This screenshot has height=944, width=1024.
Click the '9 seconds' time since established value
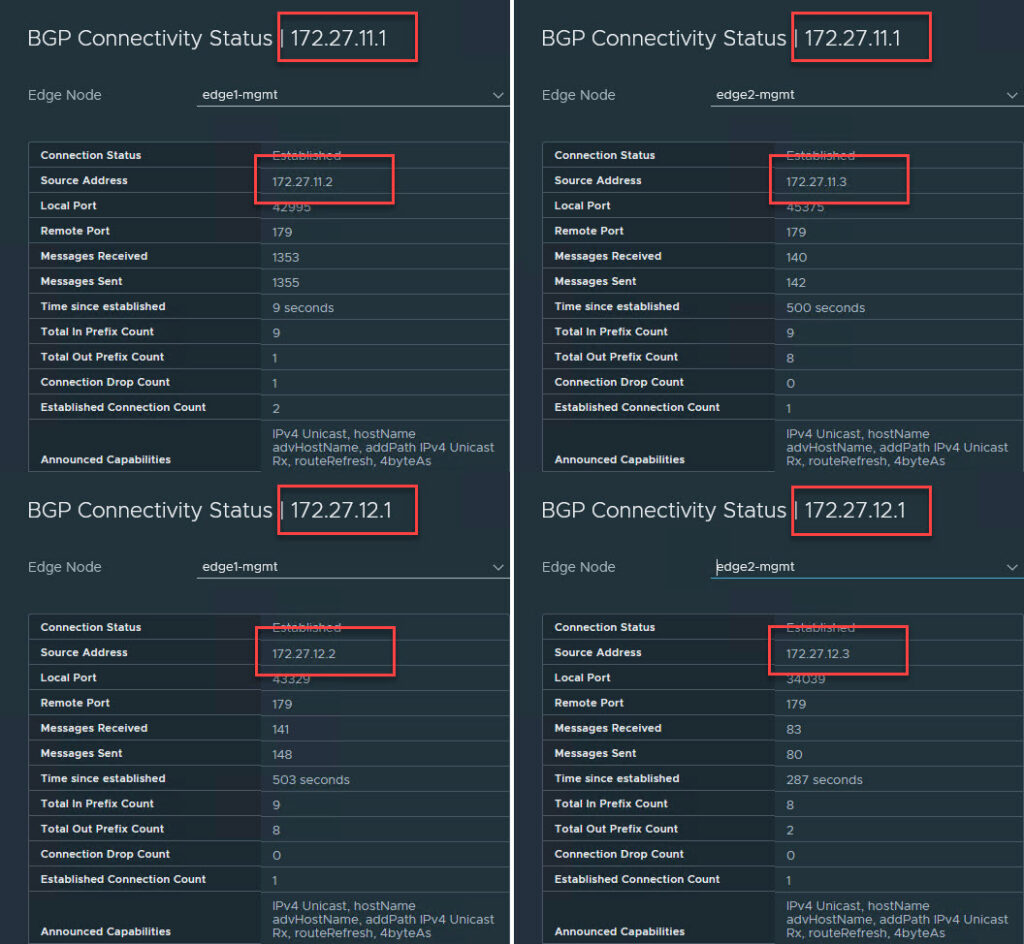click(303, 308)
